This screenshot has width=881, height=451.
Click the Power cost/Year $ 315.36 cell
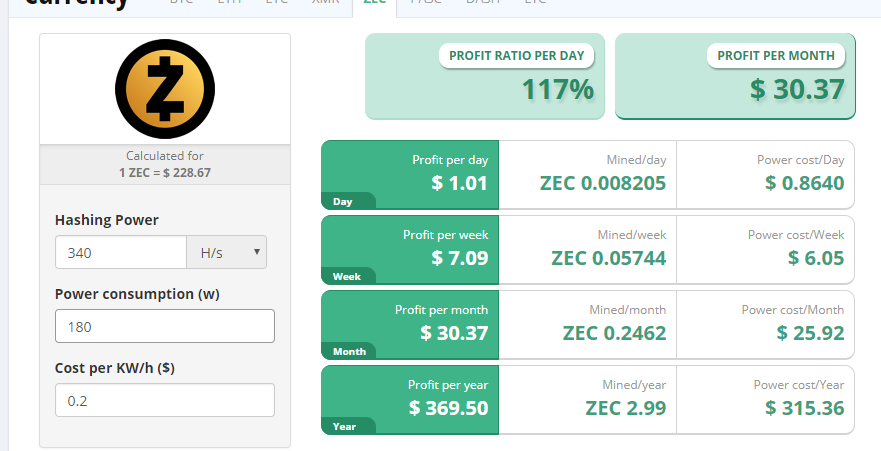coord(765,400)
